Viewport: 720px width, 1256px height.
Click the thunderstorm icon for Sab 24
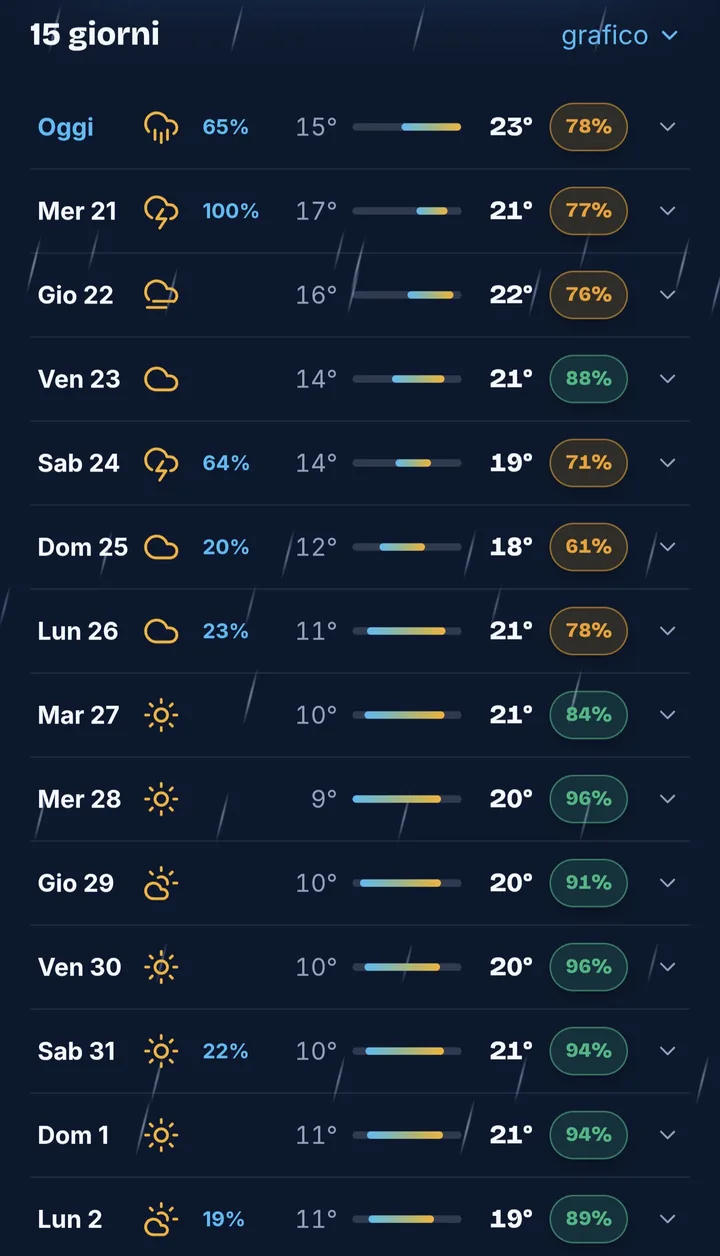pos(161,463)
